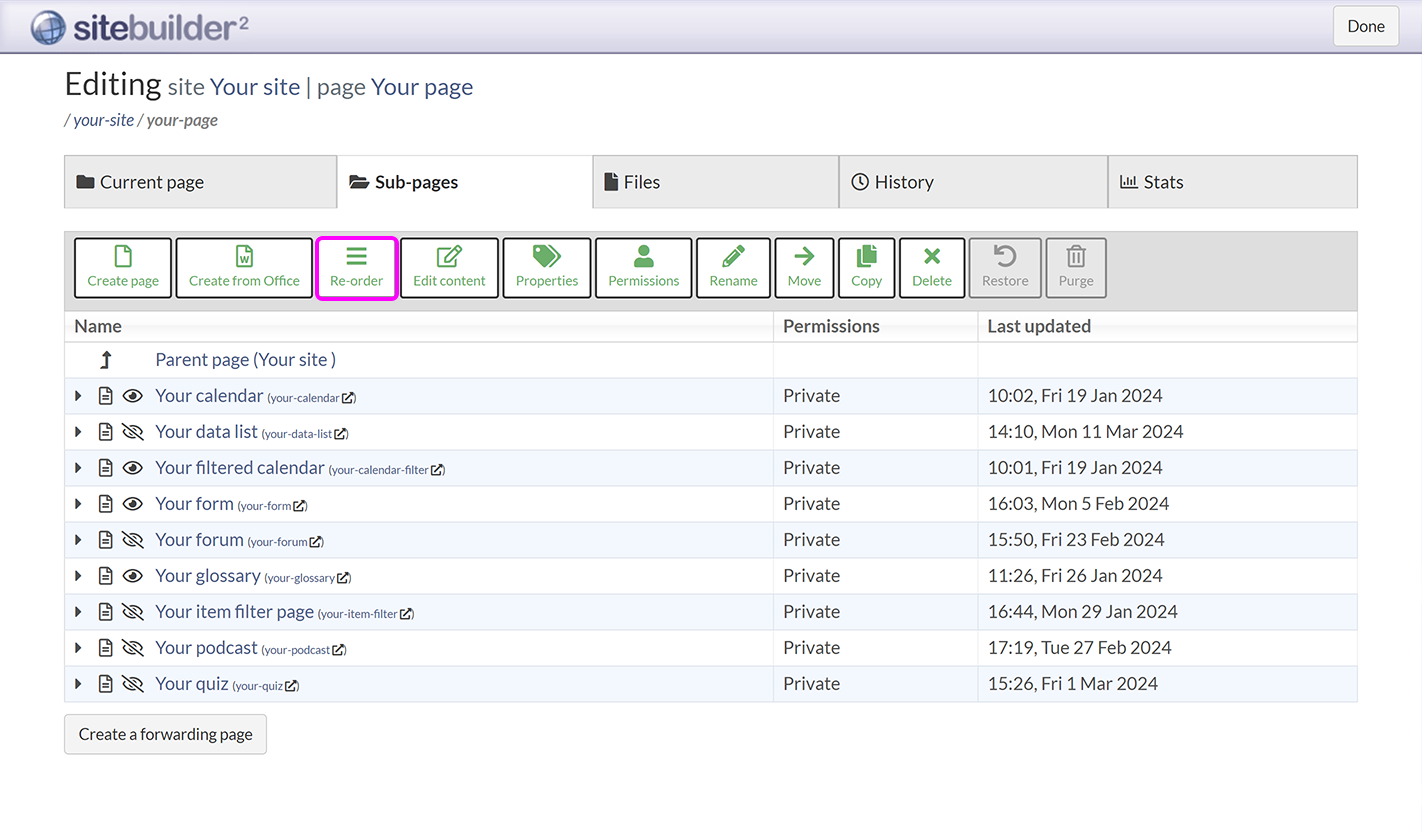Show the hidden Your quiz page
This screenshot has width=1422, height=832.
pyautogui.click(x=132, y=684)
